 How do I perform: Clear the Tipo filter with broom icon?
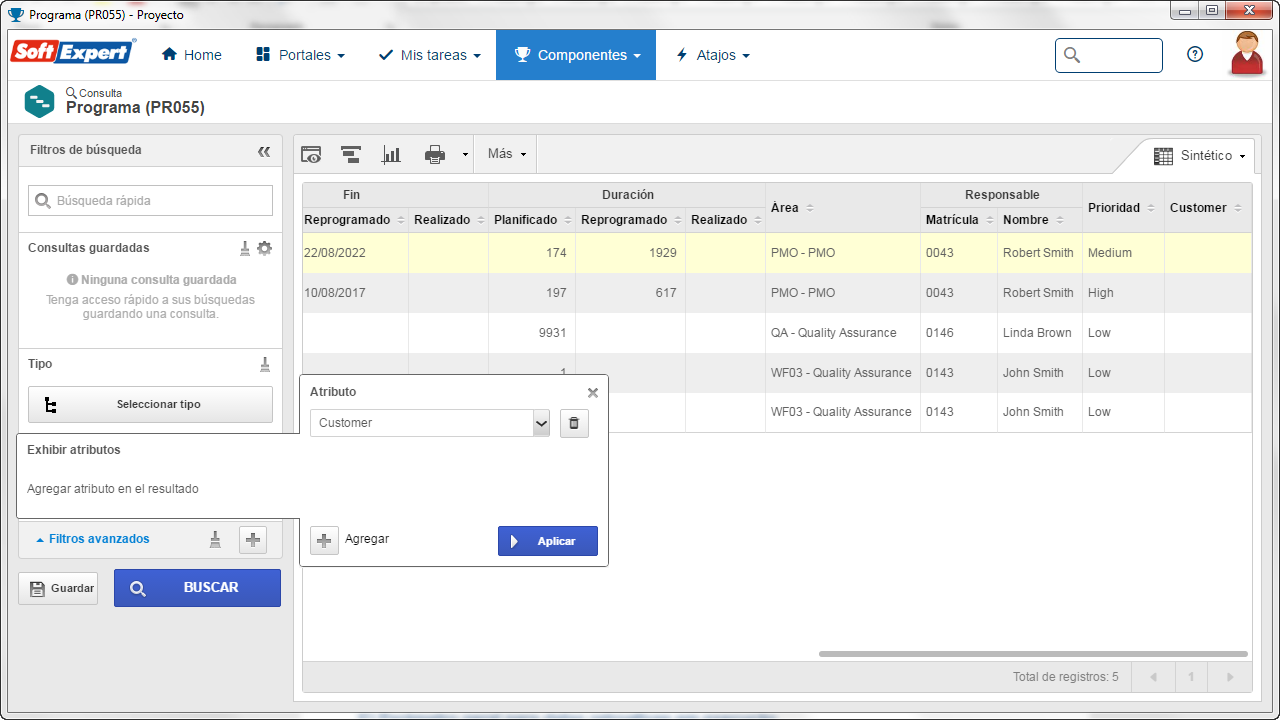[x=265, y=364]
